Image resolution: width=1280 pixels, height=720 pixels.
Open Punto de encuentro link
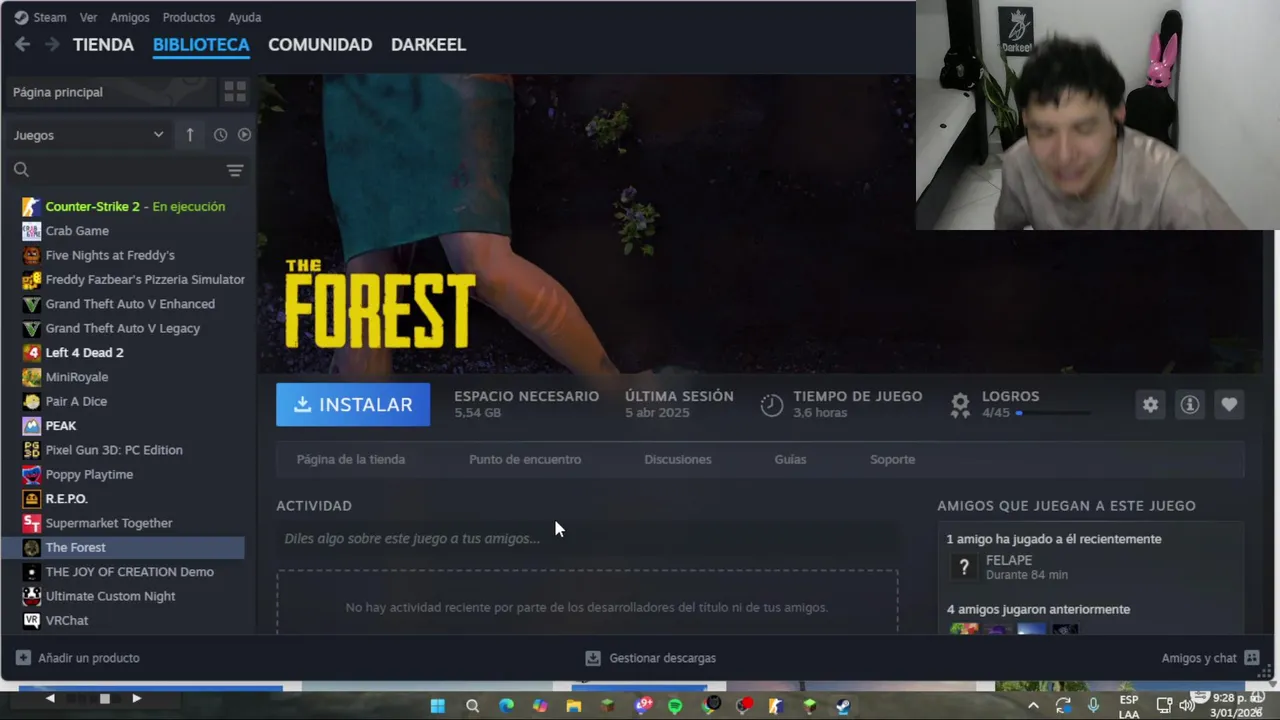pyautogui.click(x=525, y=459)
